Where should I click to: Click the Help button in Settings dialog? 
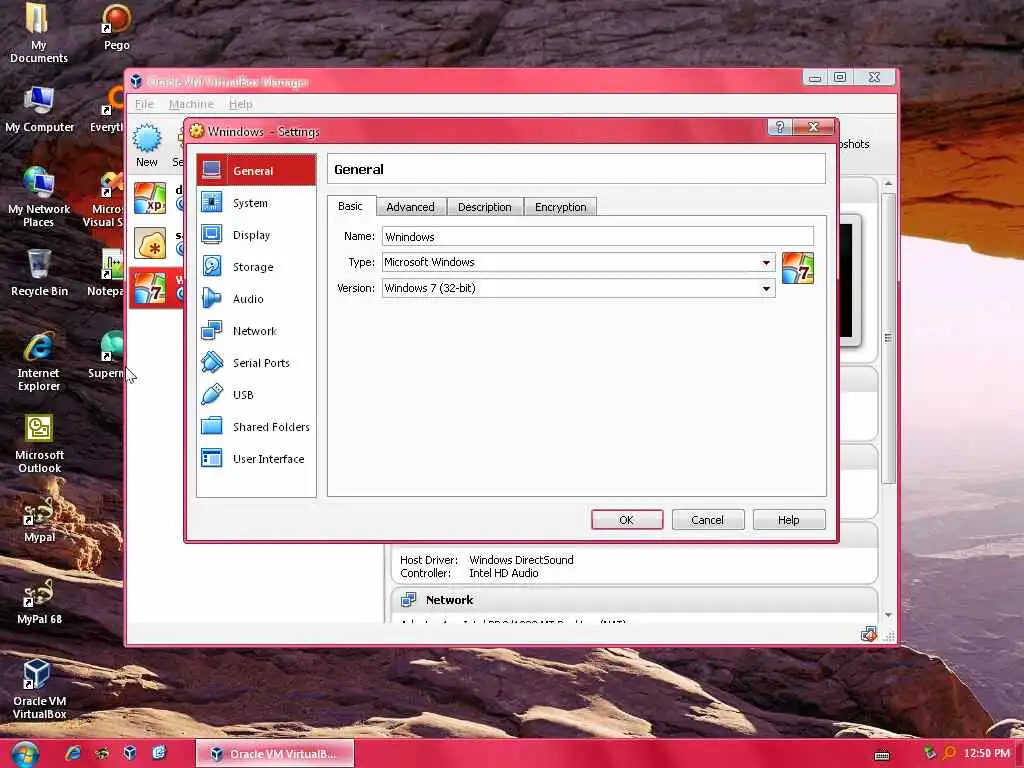tap(789, 520)
